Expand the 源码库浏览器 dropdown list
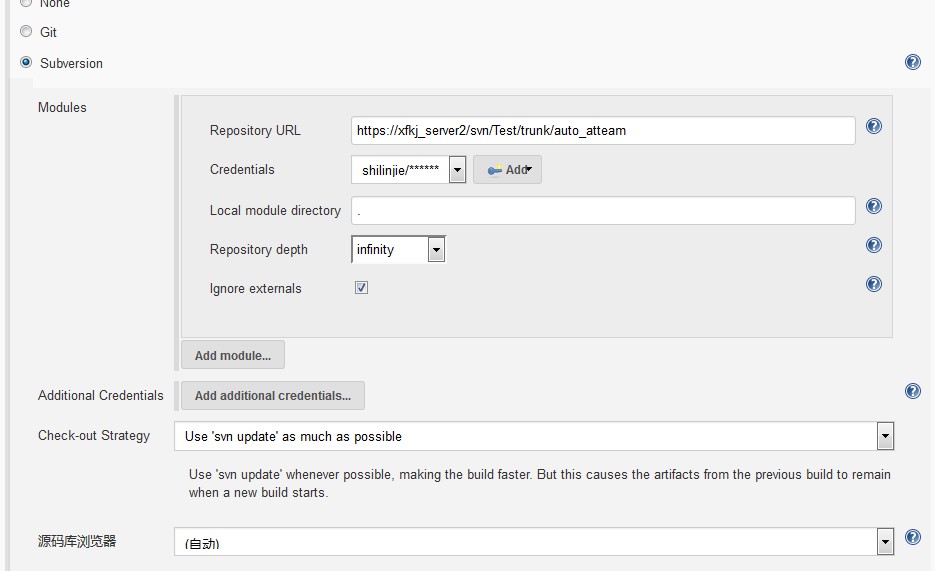This screenshot has width=935, height=571. coord(535,542)
